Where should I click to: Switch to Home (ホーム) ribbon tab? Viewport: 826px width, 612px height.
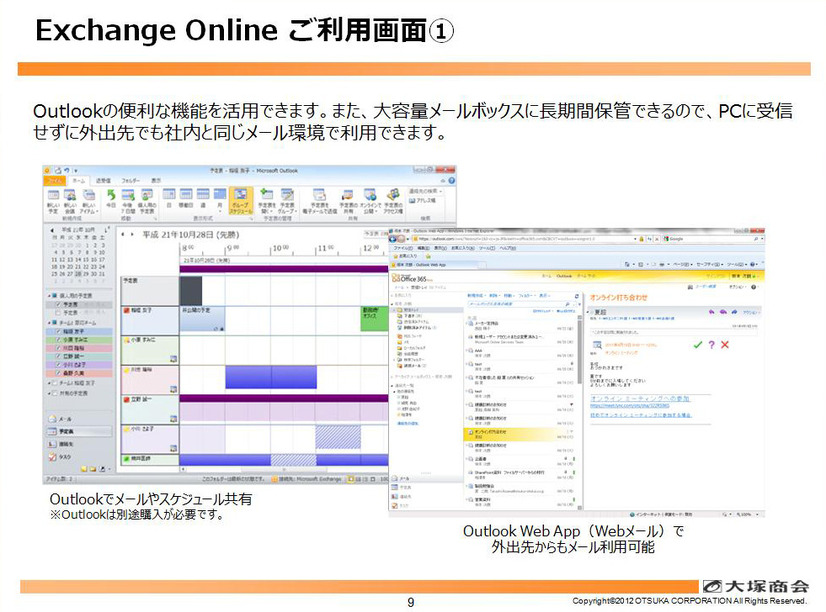pos(78,181)
